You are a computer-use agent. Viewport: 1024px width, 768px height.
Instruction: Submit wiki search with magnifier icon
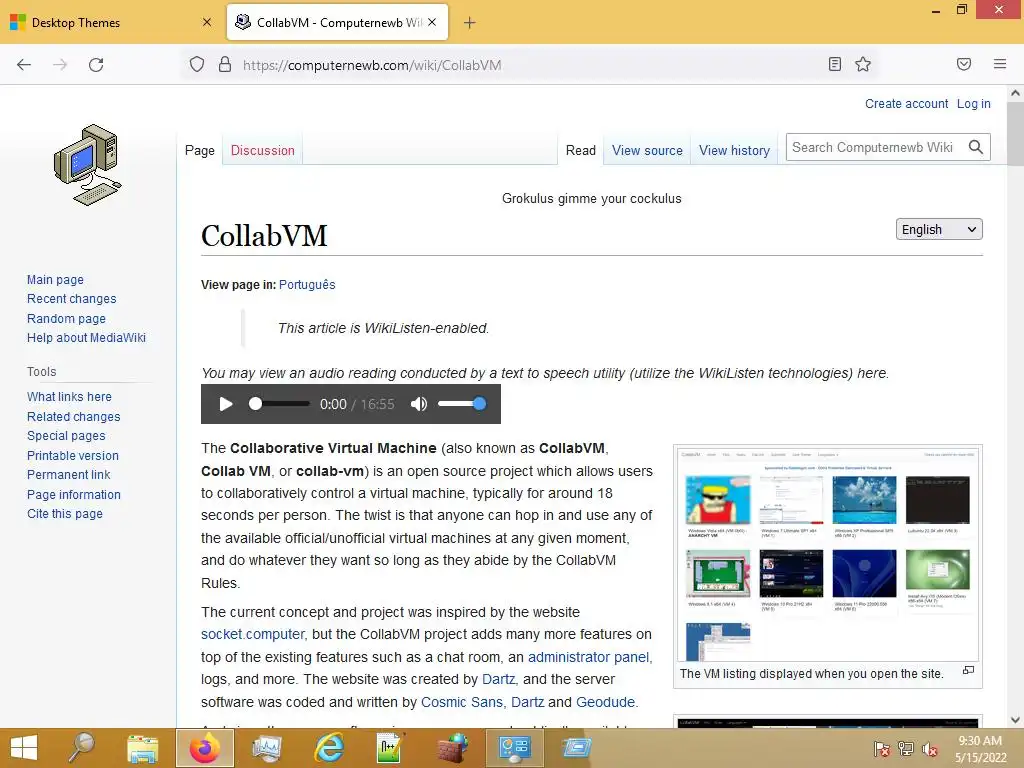click(976, 148)
